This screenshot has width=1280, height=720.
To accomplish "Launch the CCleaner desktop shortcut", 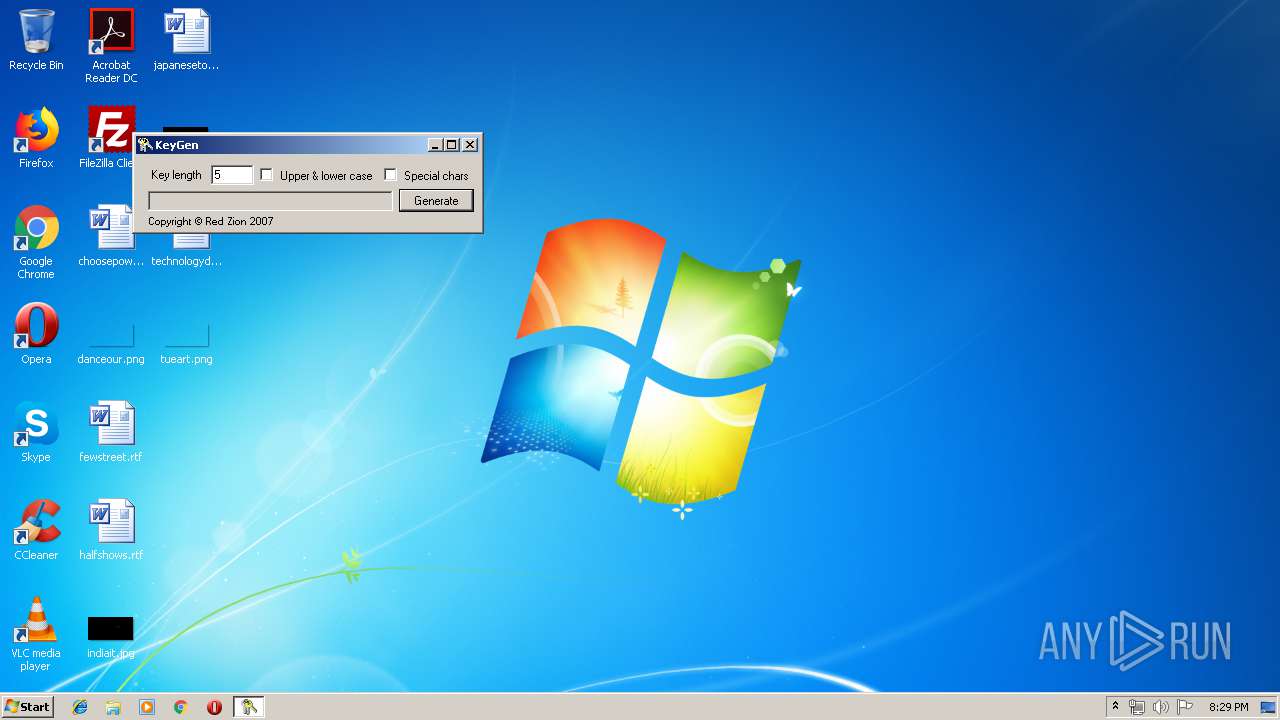I will coord(36,530).
